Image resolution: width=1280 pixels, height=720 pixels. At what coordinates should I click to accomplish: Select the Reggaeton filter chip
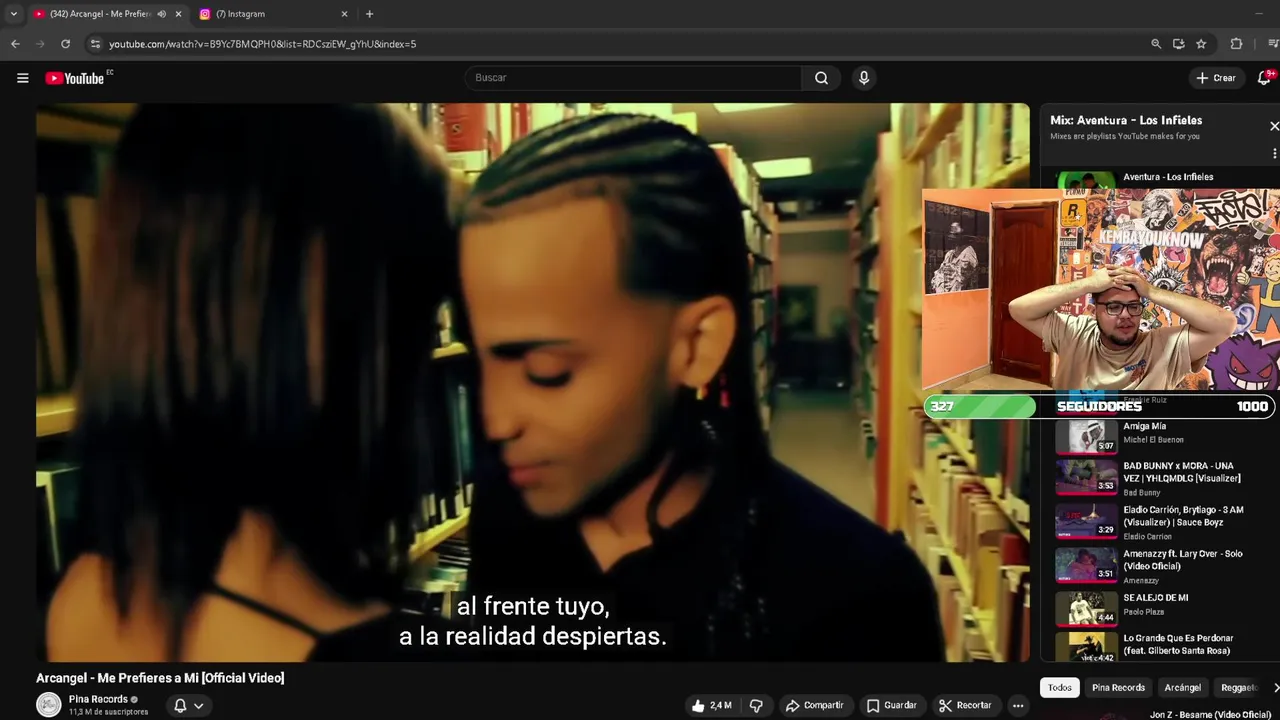(x=1240, y=687)
